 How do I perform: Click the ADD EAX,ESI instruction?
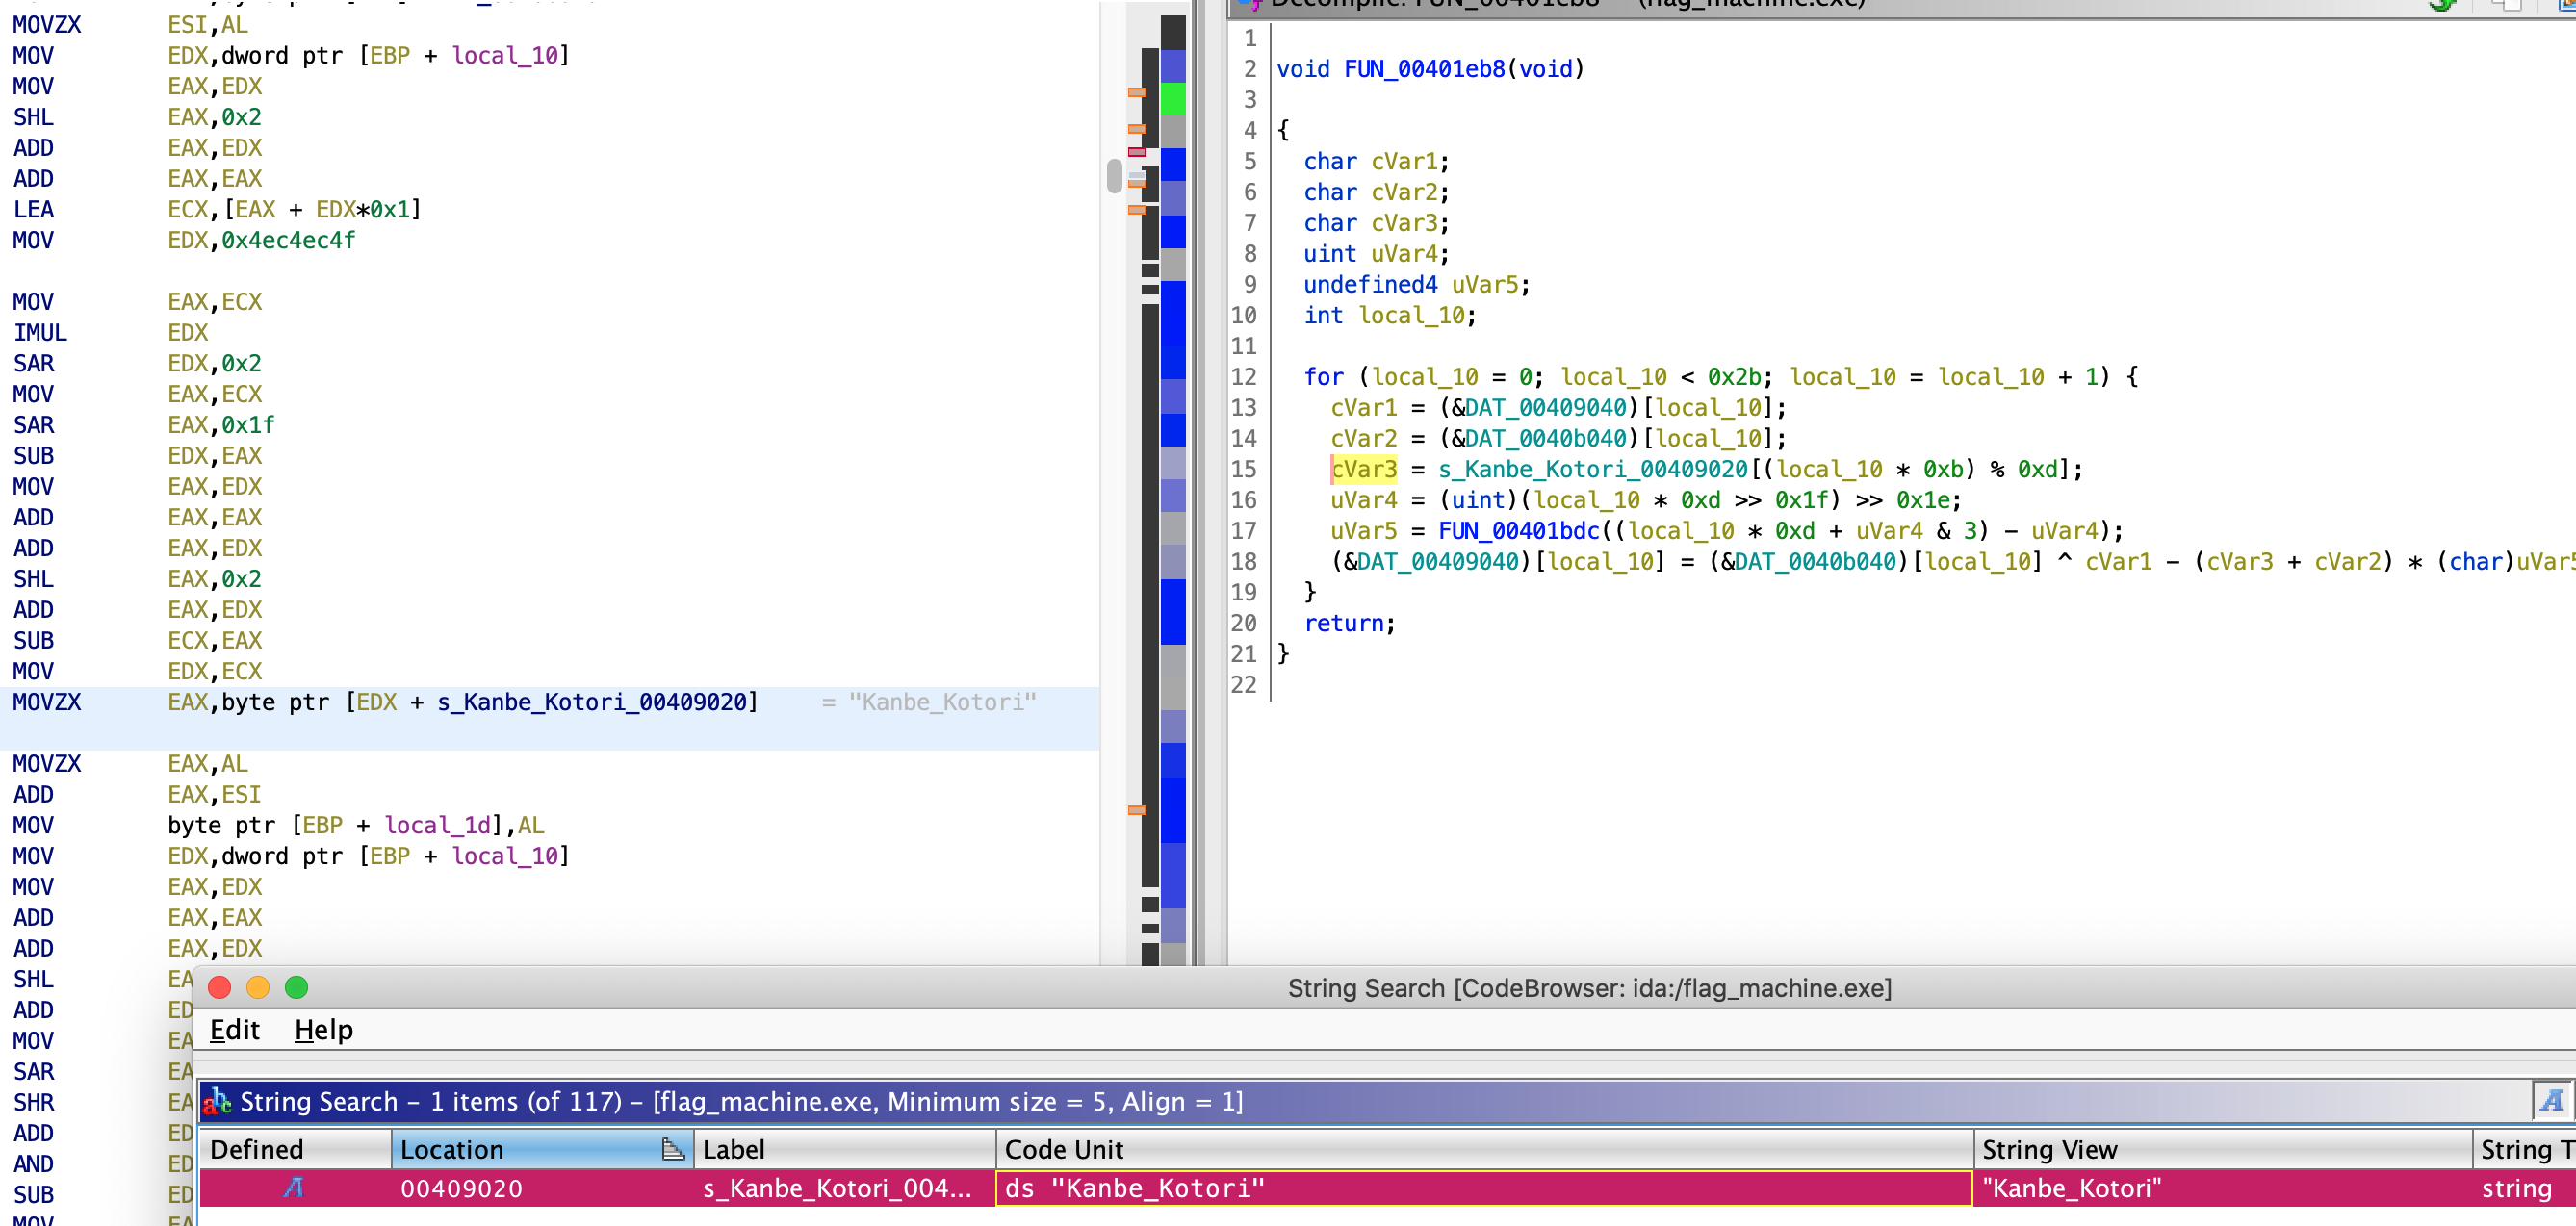(137, 794)
